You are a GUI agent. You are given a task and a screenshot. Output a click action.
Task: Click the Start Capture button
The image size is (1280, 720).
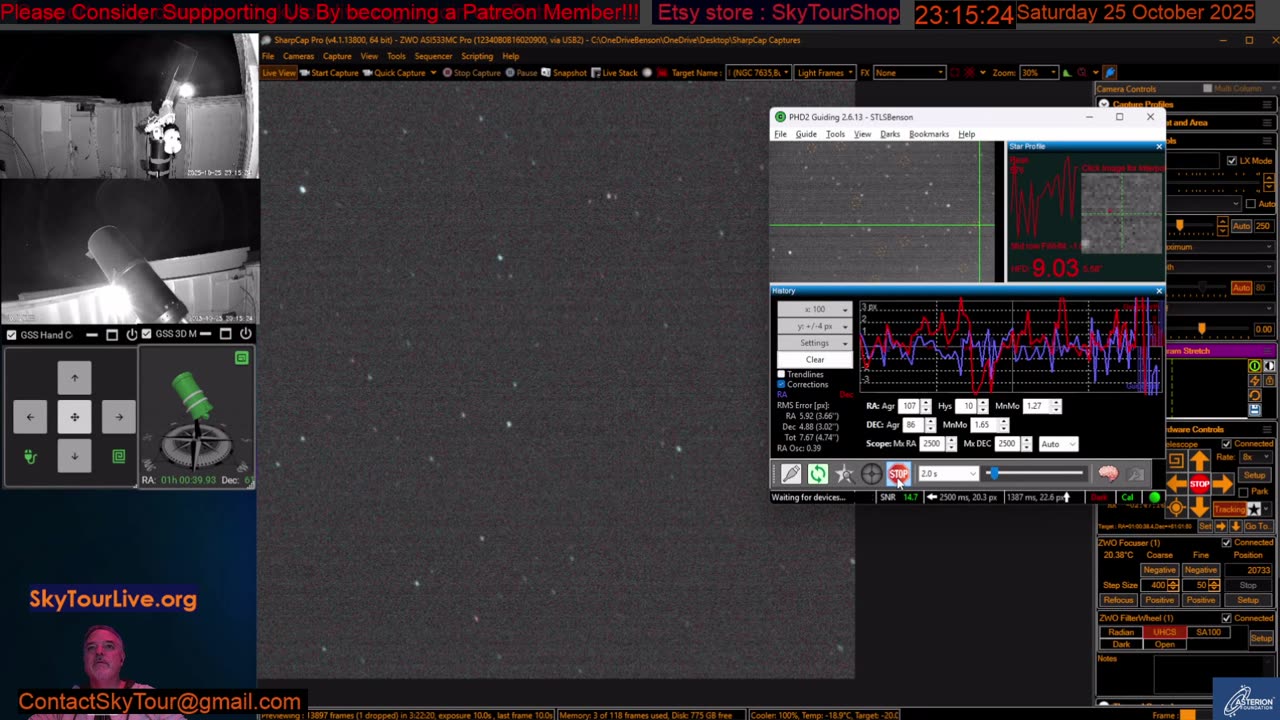click(x=329, y=72)
